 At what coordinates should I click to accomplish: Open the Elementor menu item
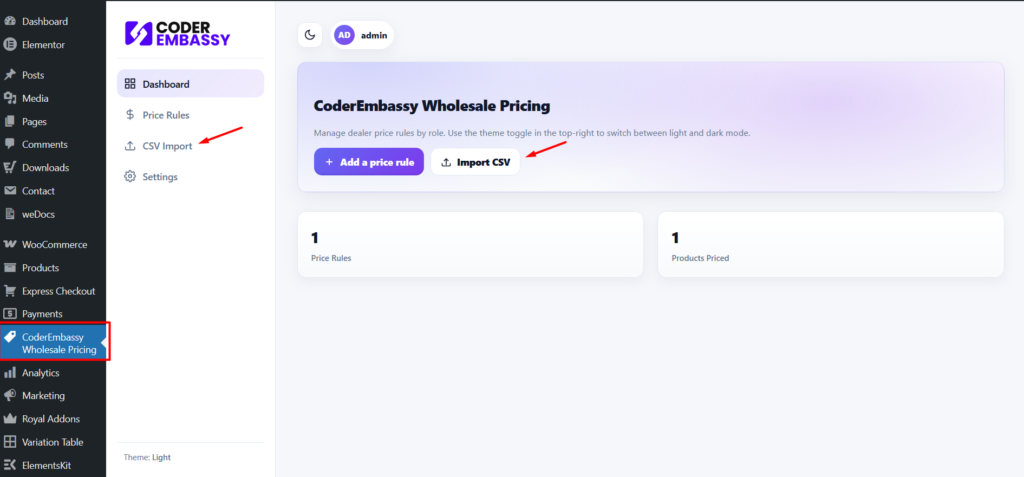coord(43,44)
